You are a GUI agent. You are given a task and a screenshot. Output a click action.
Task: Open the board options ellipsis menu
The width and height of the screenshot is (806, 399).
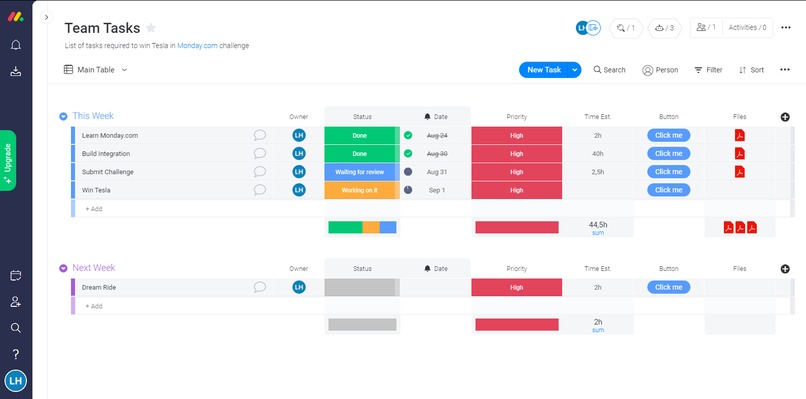point(785,28)
